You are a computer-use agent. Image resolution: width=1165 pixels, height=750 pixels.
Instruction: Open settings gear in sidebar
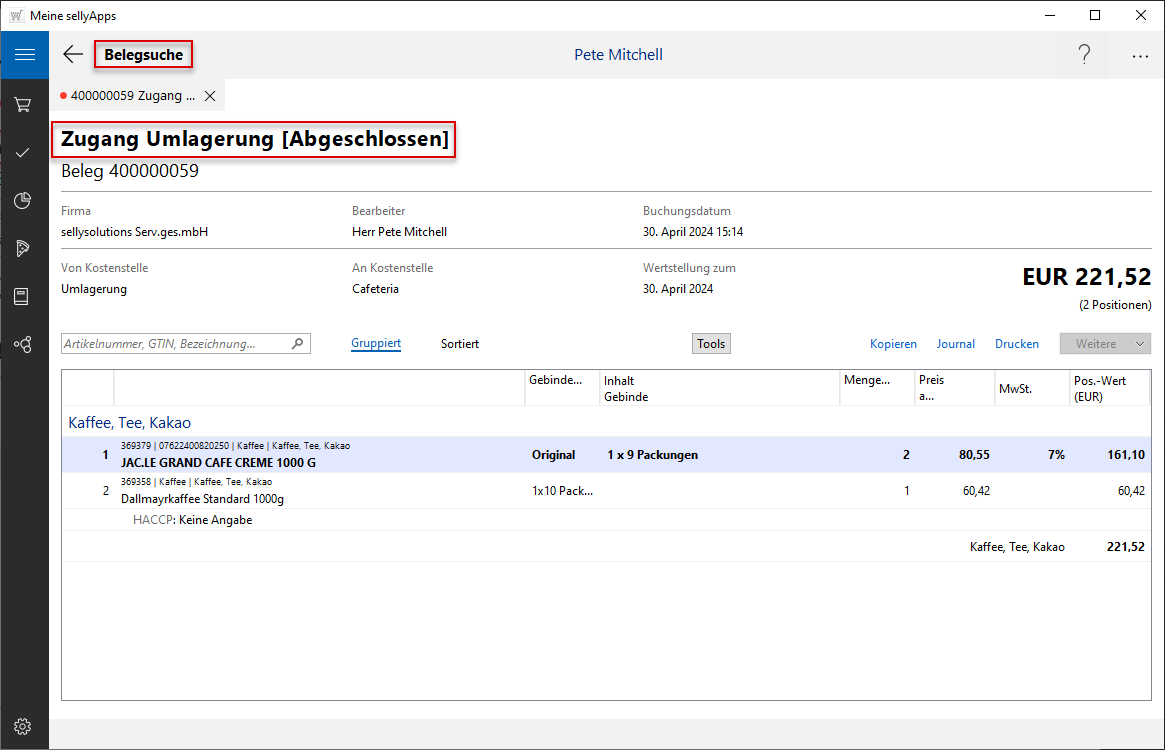pos(23,726)
